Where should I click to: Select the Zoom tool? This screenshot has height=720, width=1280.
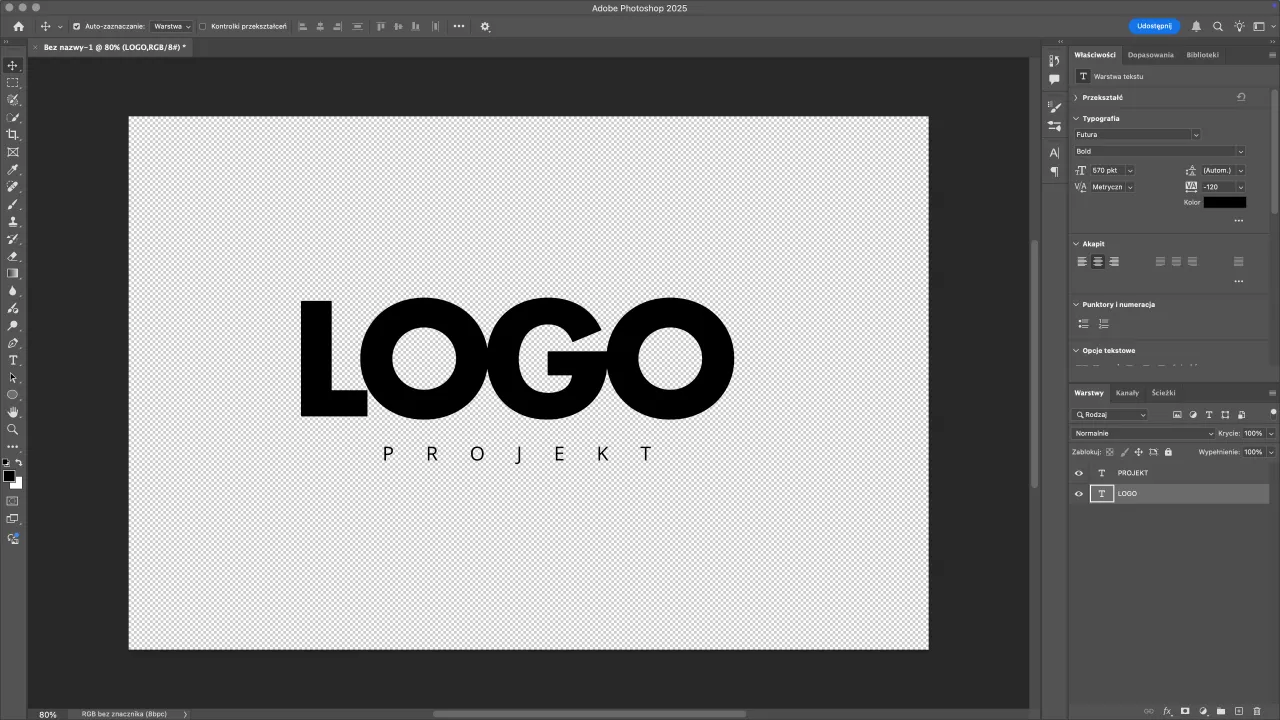click(13, 430)
